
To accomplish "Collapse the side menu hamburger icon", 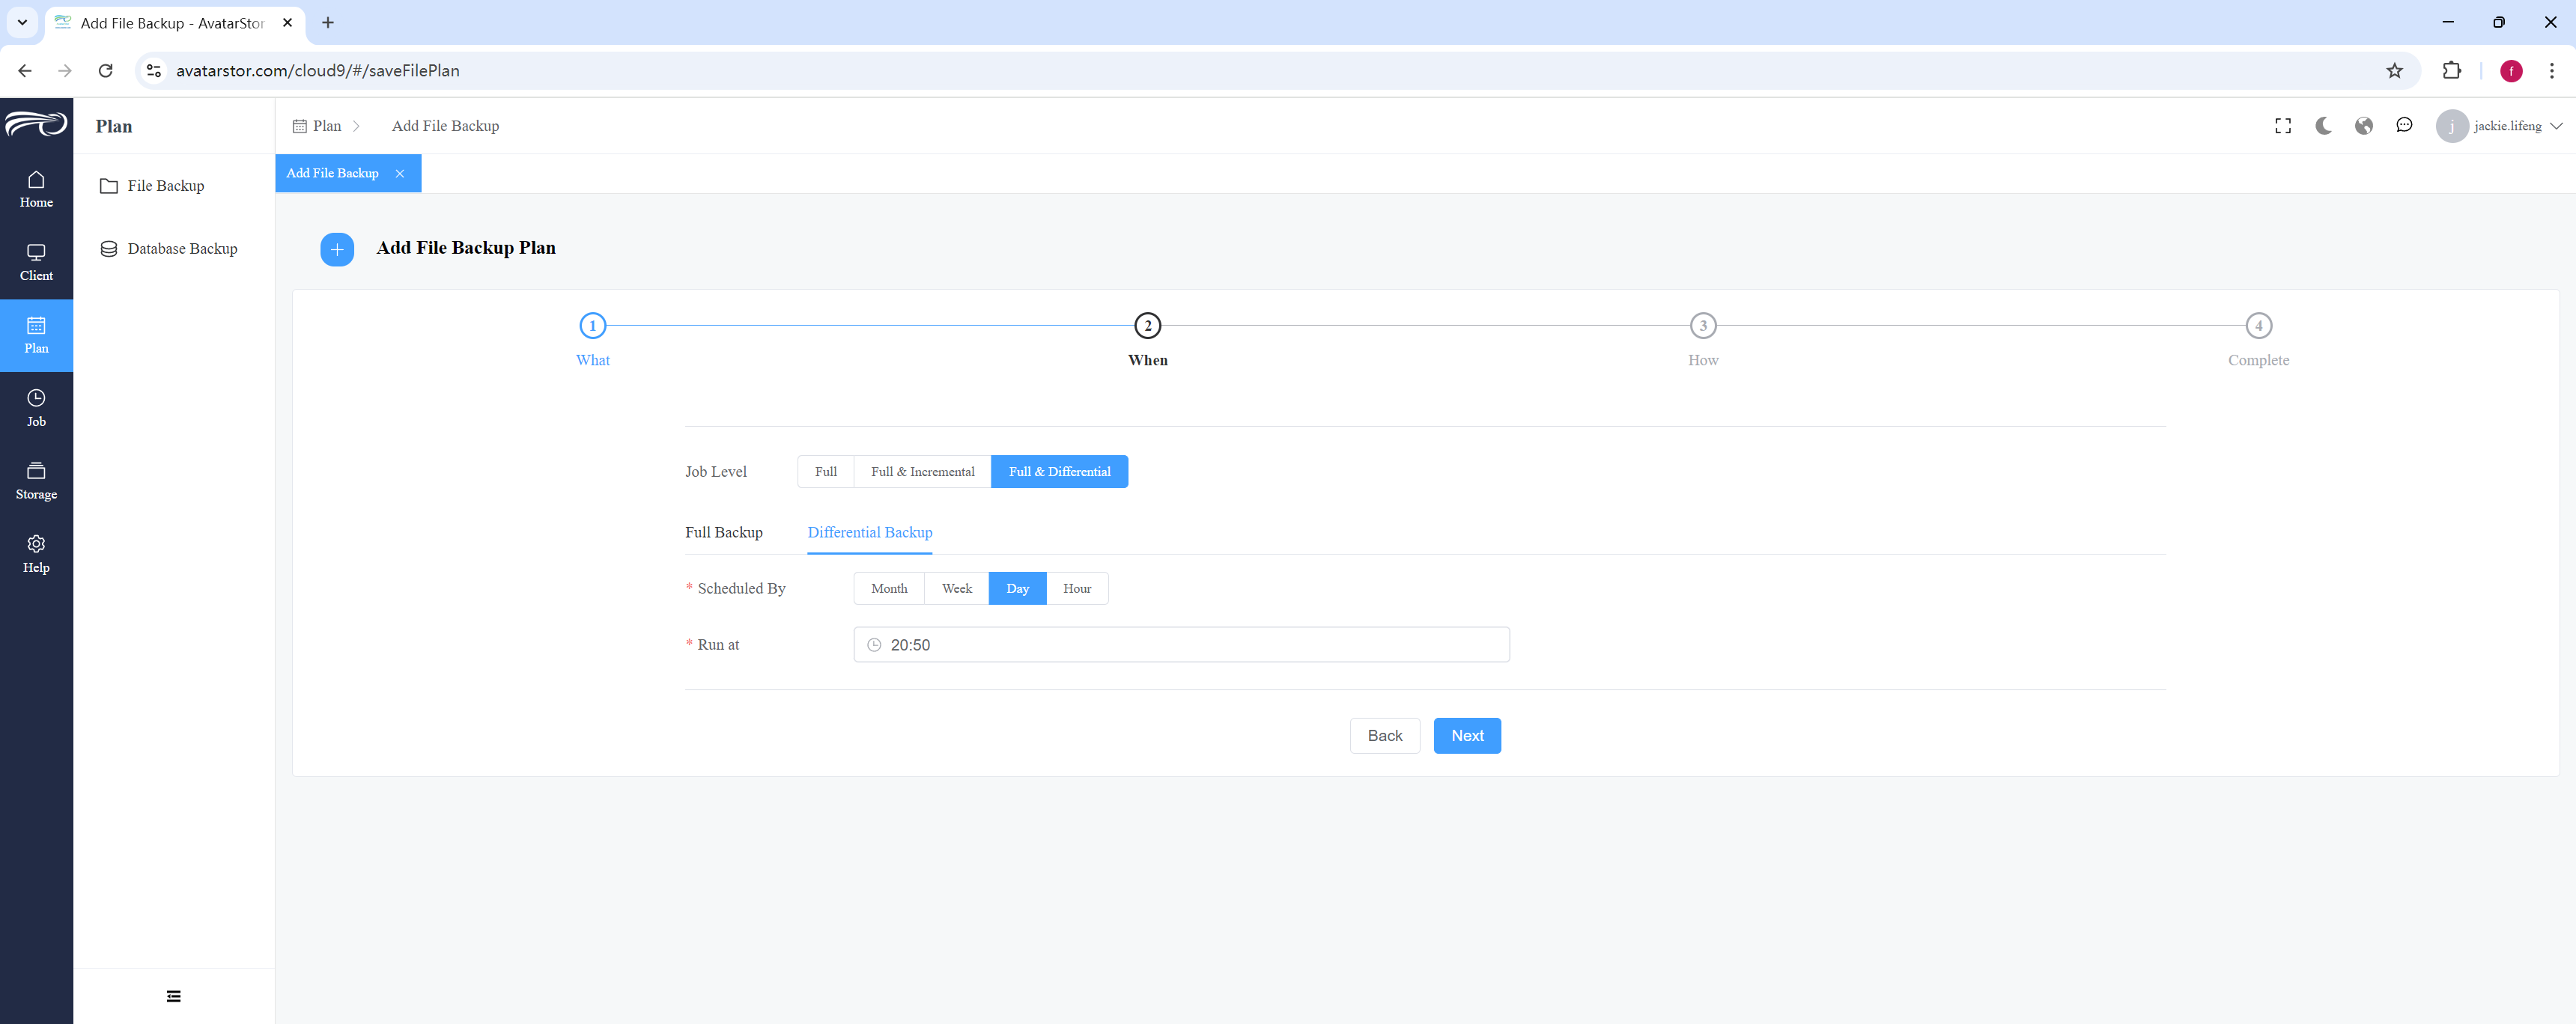I will tap(174, 996).
